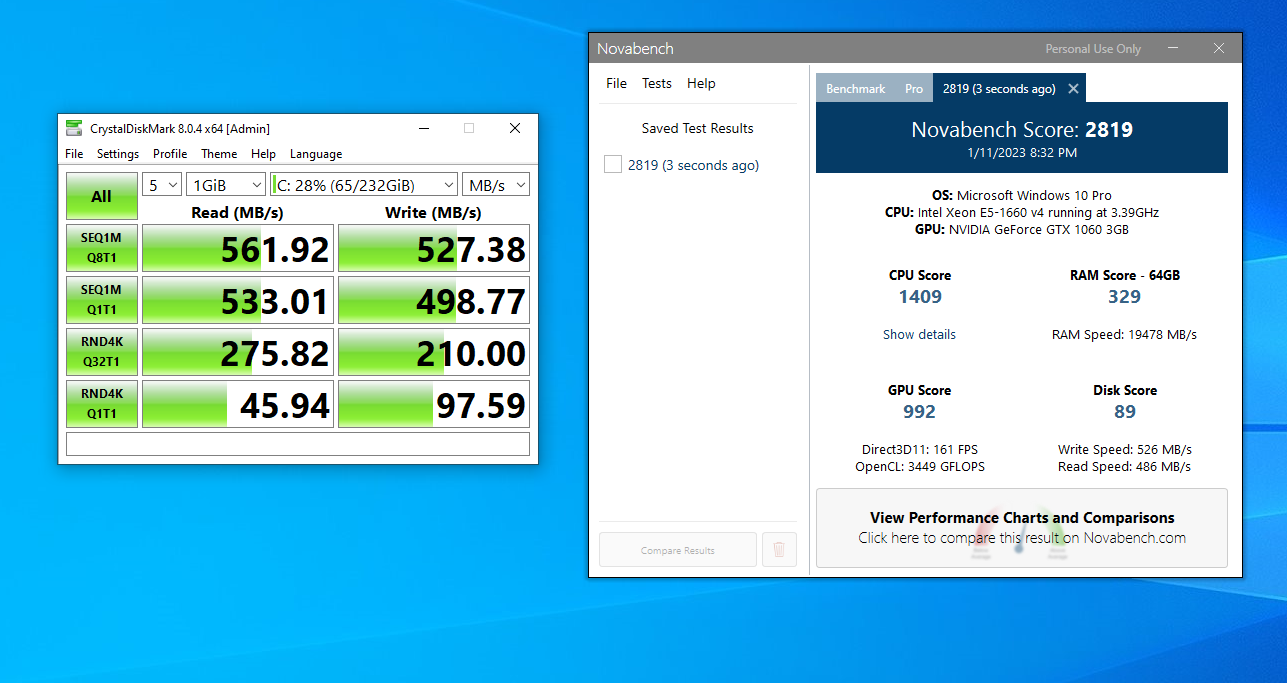Click the empty status field in CrystalDiskMark

click(x=298, y=443)
